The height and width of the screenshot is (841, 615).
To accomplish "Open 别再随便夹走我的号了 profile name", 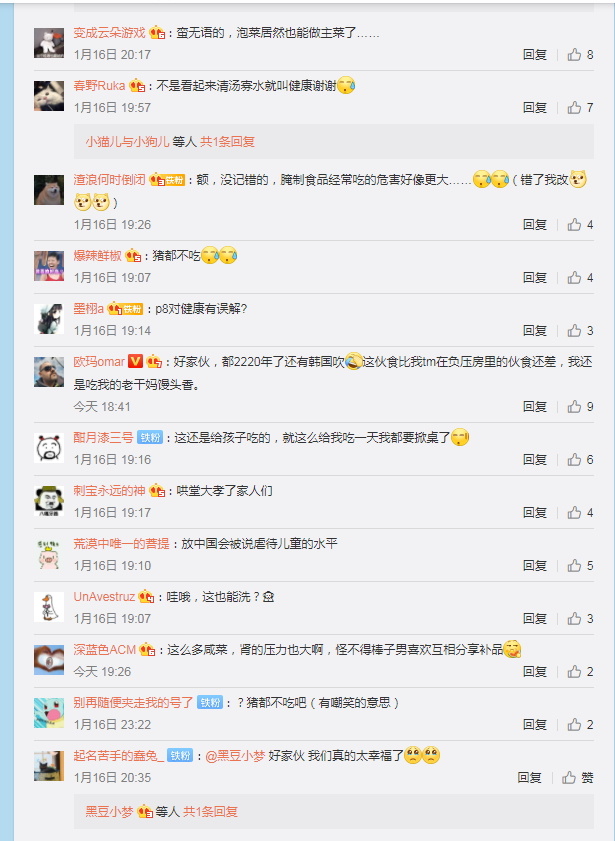I will [133, 703].
